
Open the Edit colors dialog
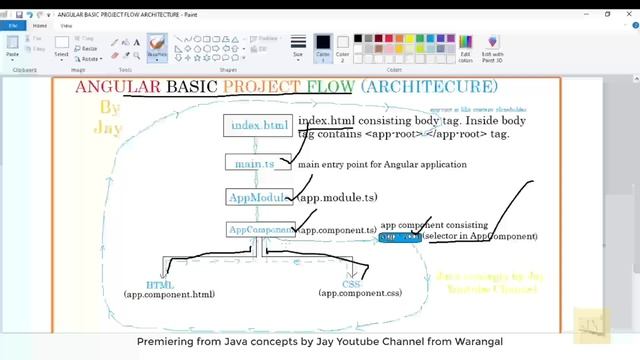coord(465,49)
